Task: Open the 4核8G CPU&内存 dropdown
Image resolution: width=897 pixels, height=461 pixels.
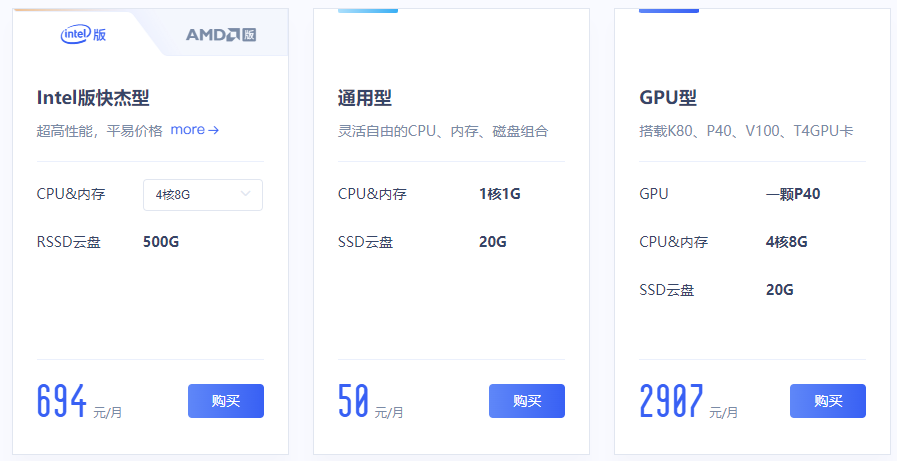Action: (203, 195)
